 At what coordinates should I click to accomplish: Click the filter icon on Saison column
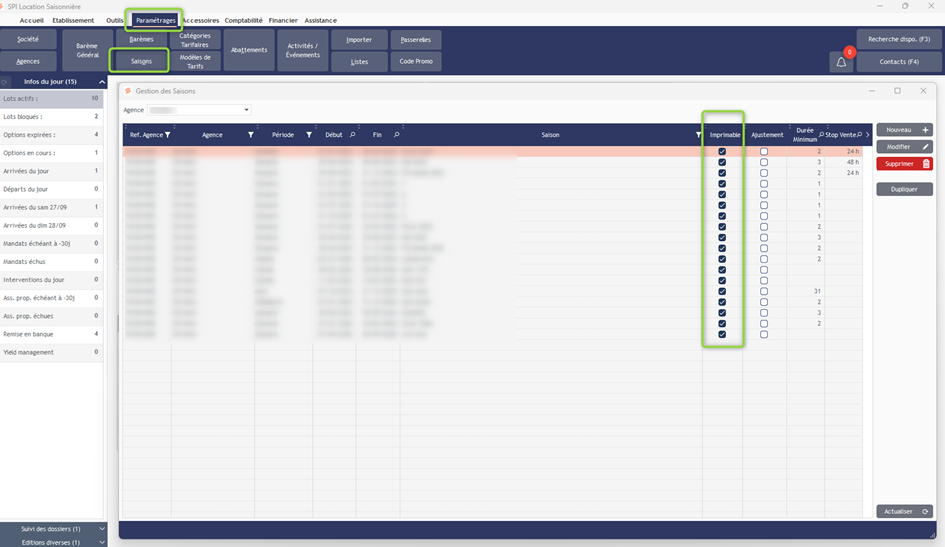pos(698,134)
